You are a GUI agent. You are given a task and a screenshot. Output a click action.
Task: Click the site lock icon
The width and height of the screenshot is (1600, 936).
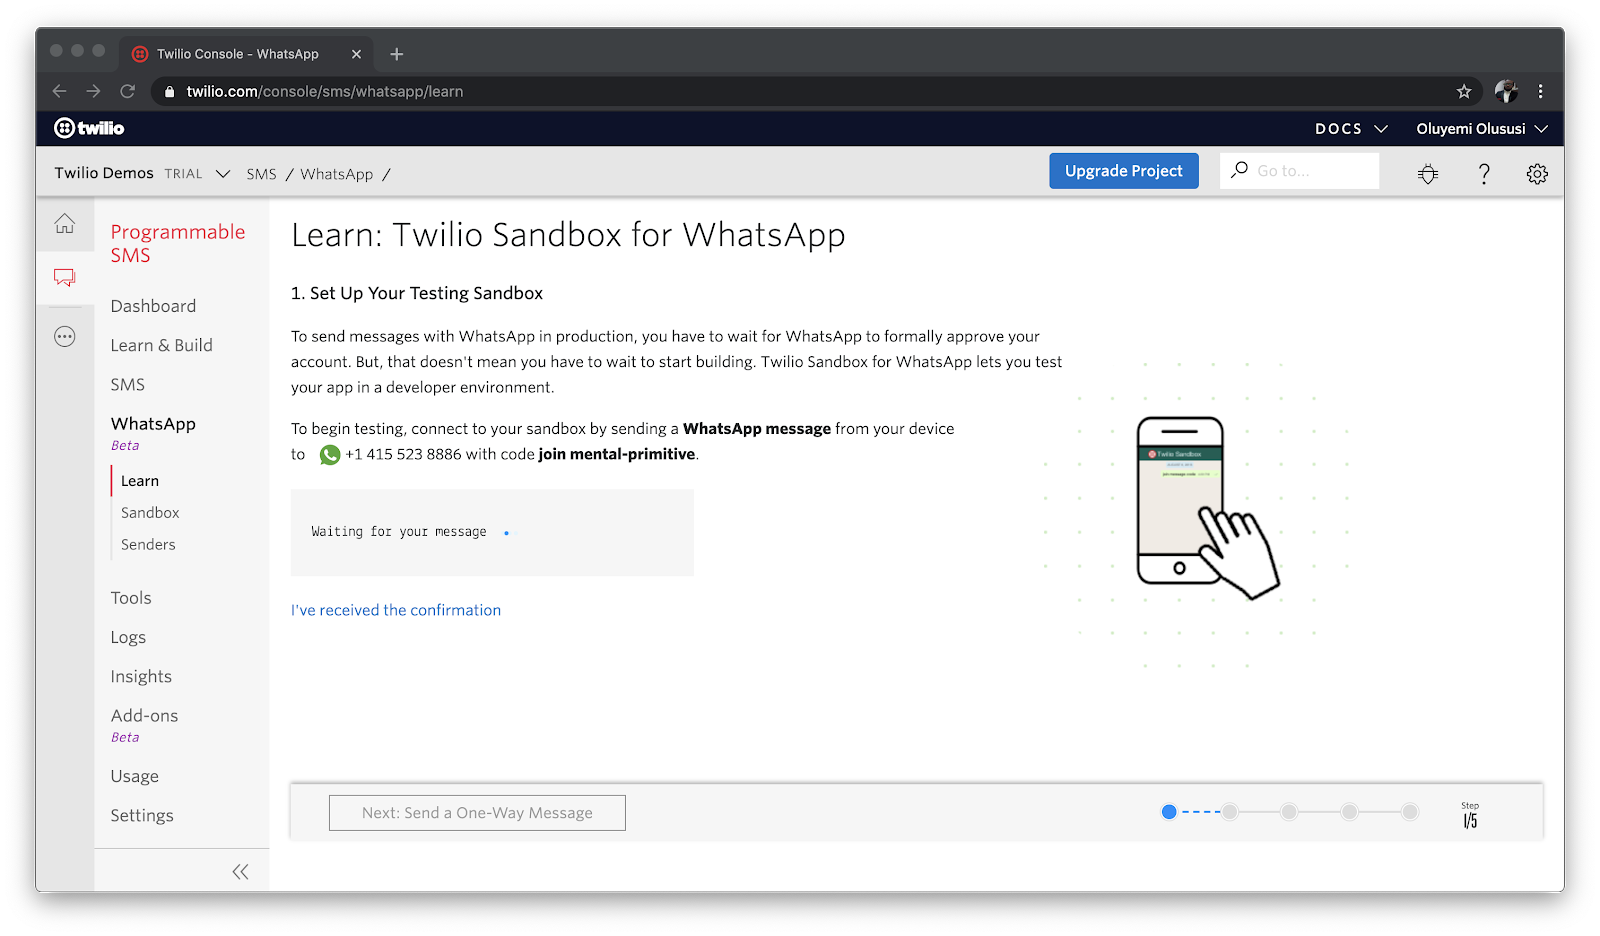[x=169, y=91]
